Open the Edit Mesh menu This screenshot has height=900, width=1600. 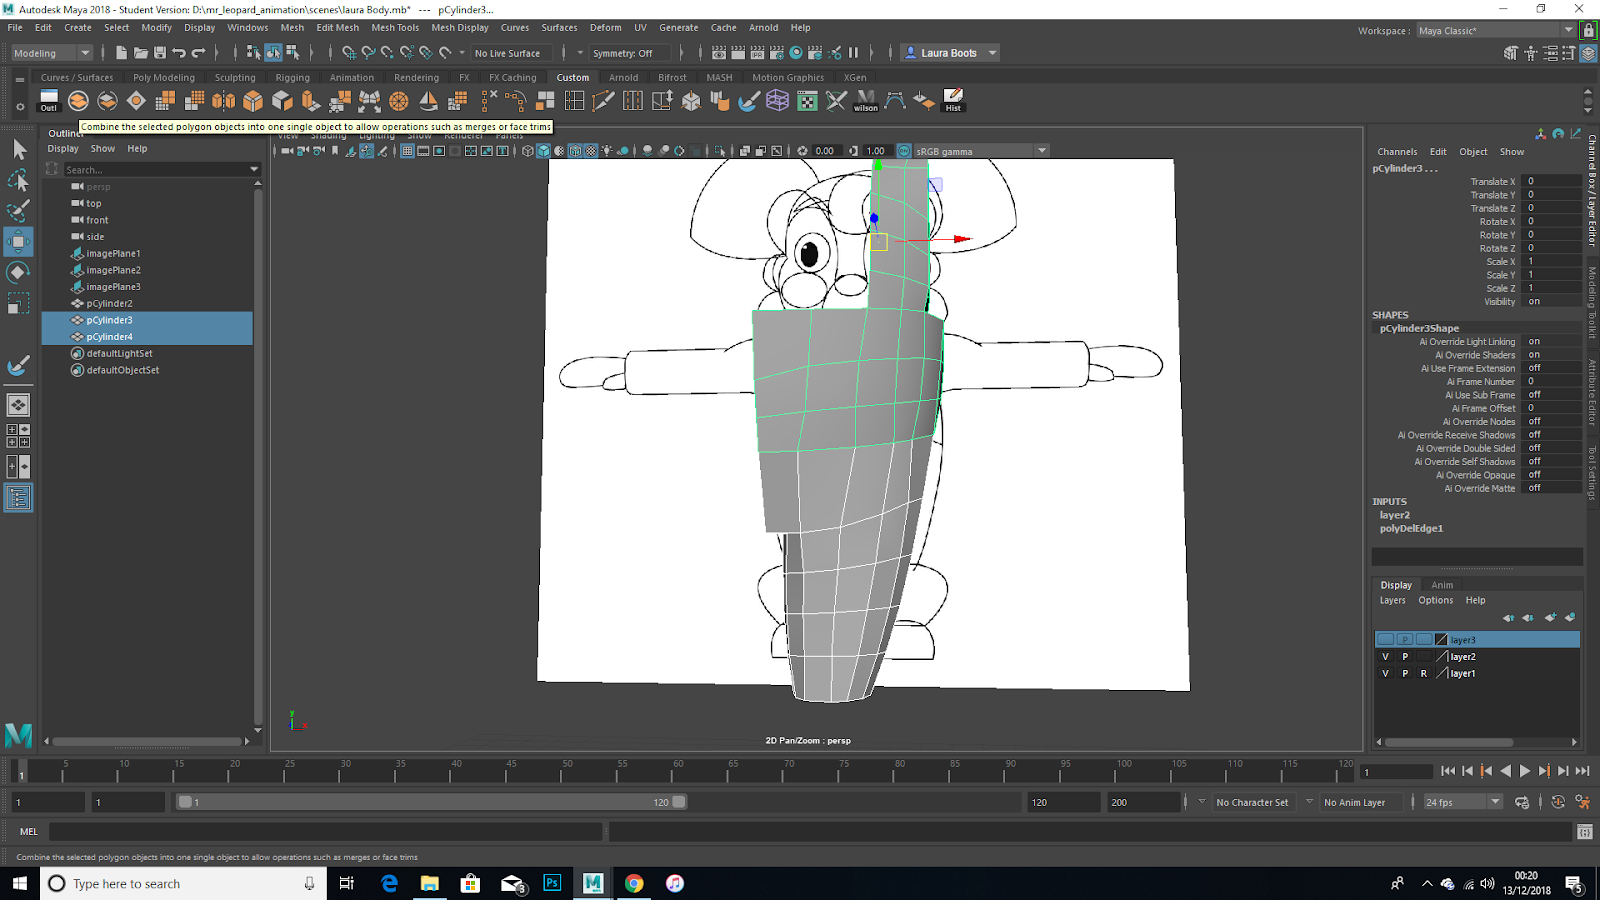[337, 28]
